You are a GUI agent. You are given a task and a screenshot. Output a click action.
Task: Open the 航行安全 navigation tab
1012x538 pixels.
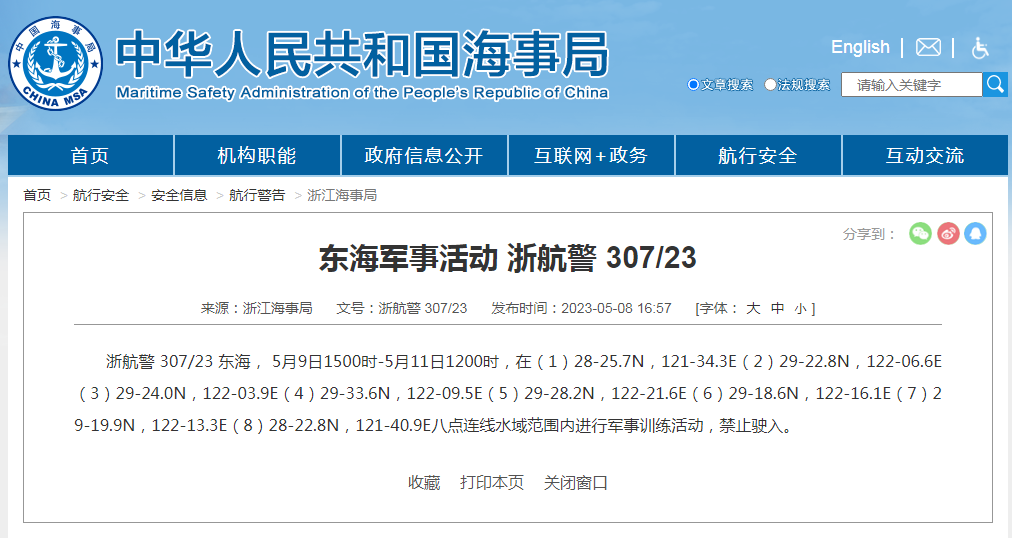tap(758, 155)
